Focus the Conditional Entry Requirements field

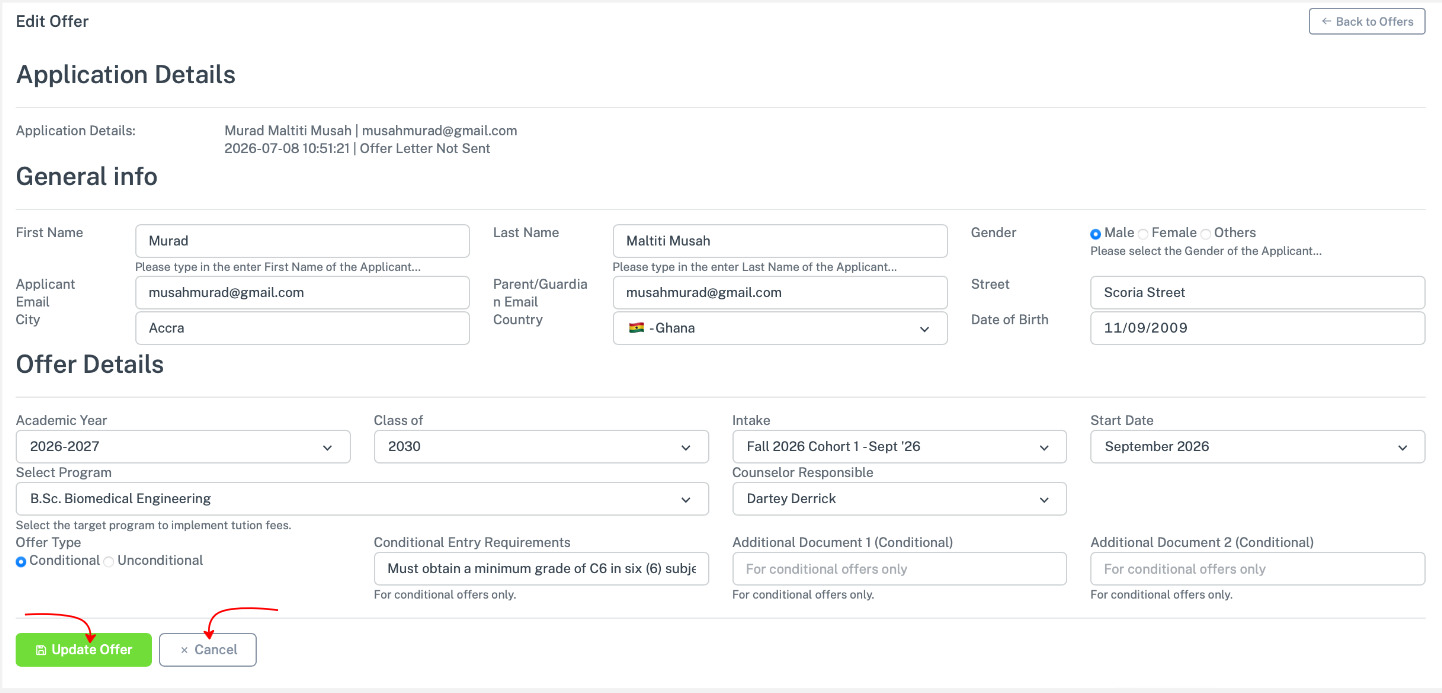coord(541,569)
